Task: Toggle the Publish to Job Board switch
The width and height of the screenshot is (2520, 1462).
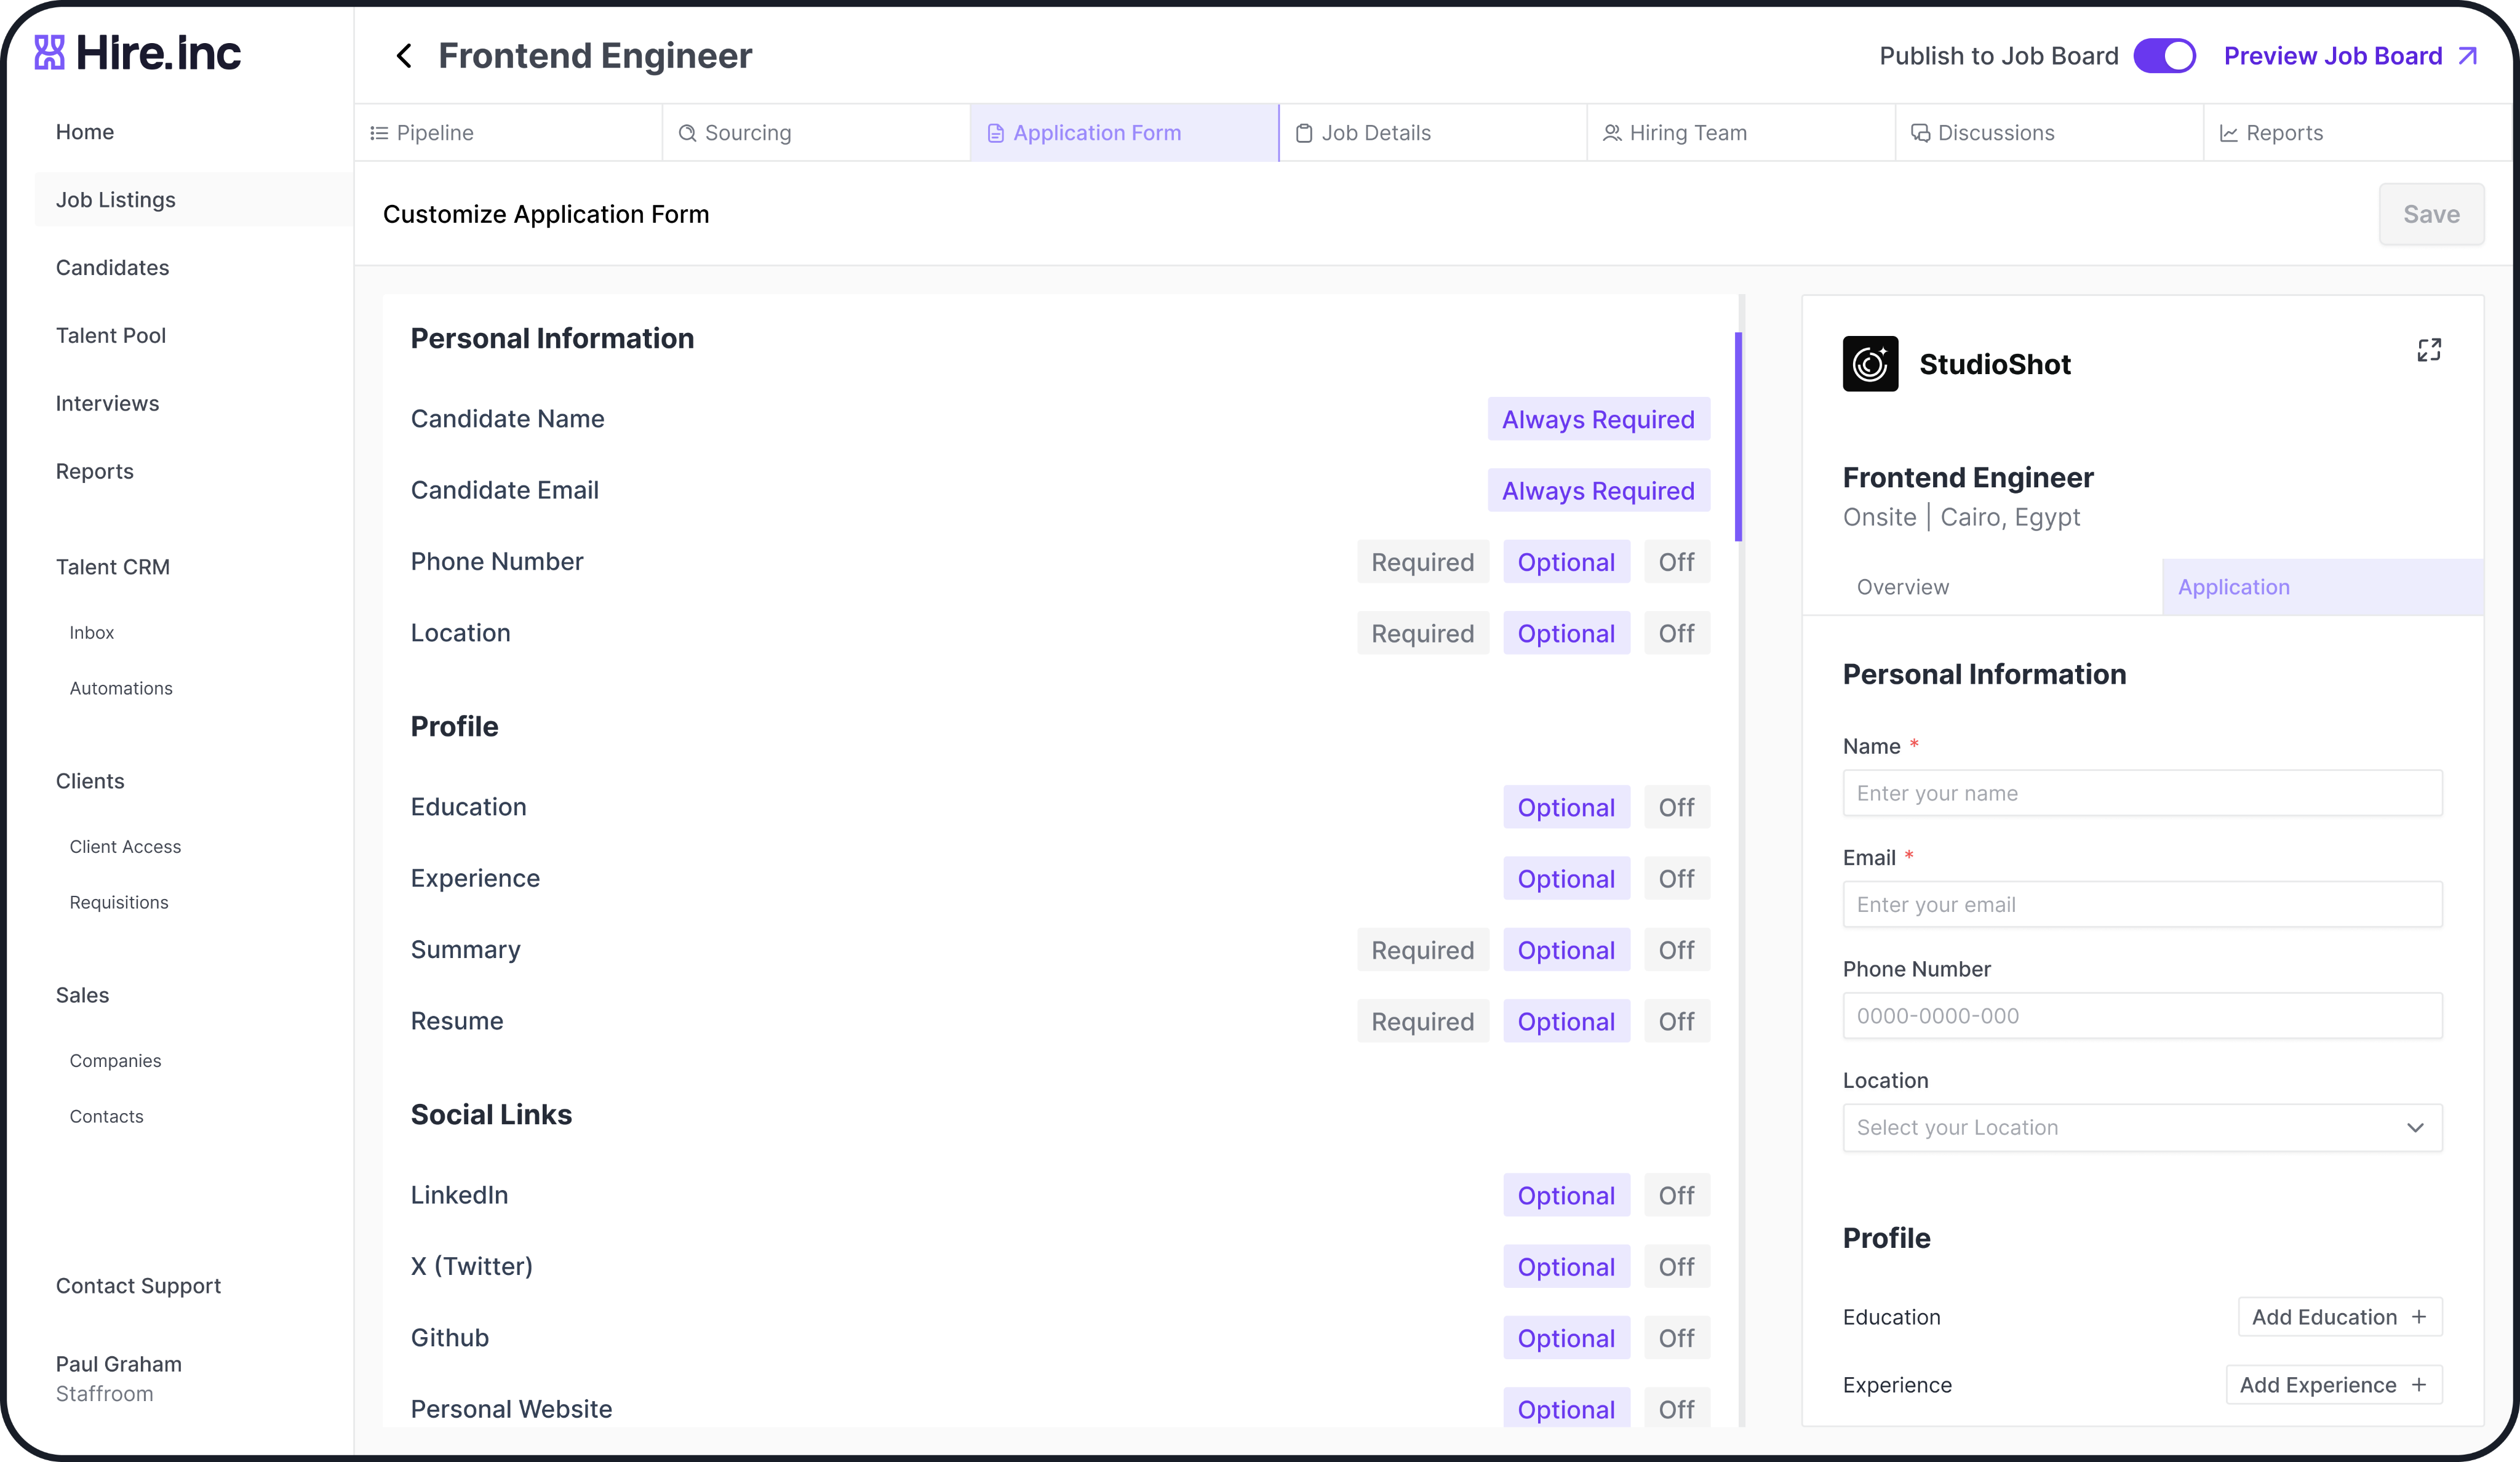Action: 2164,56
